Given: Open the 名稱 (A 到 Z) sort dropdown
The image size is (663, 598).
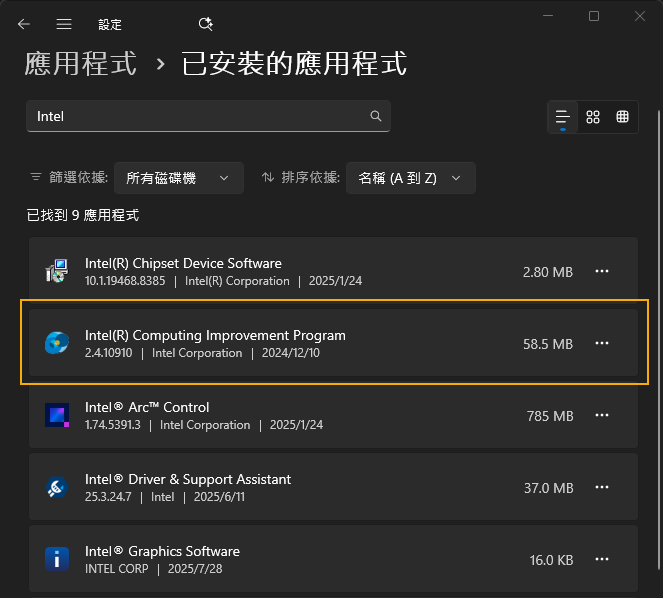Looking at the screenshot, I should pos(410,178).
